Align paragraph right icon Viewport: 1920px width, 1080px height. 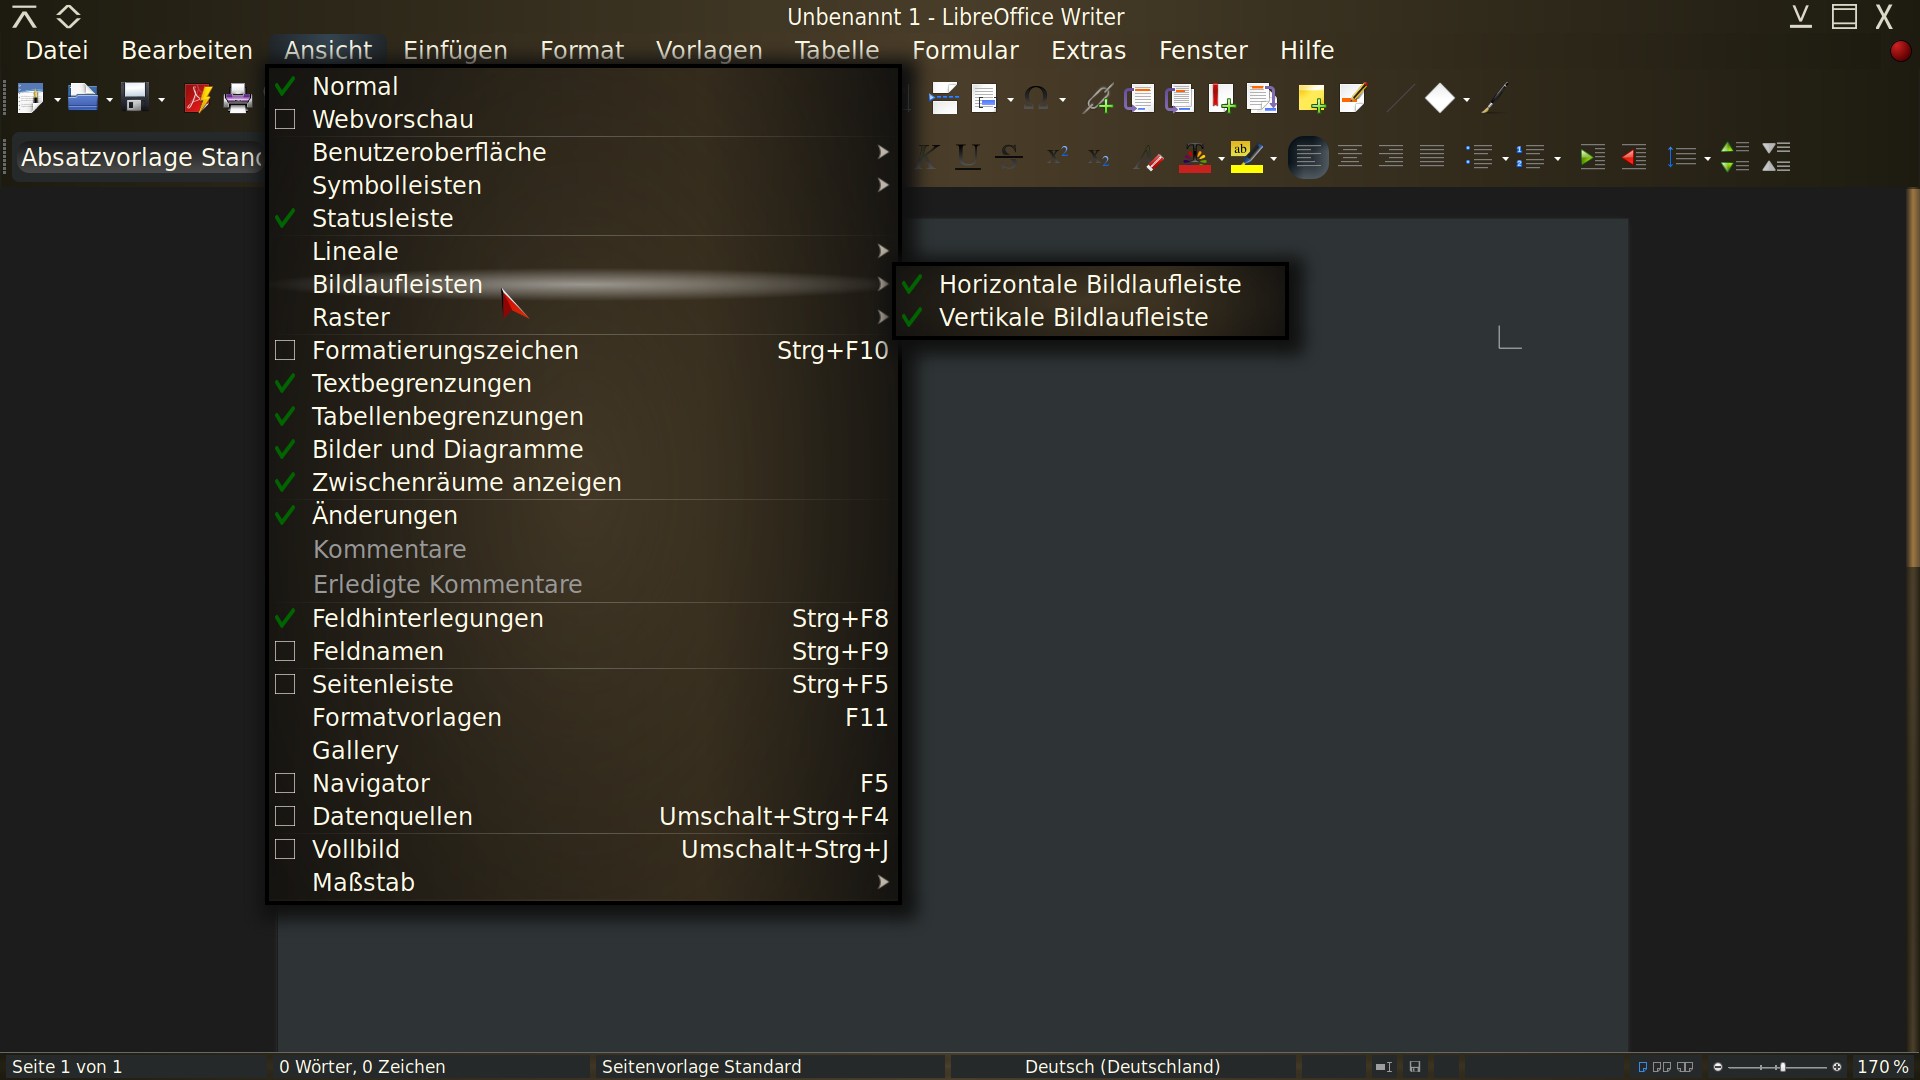coord(1391,157)
